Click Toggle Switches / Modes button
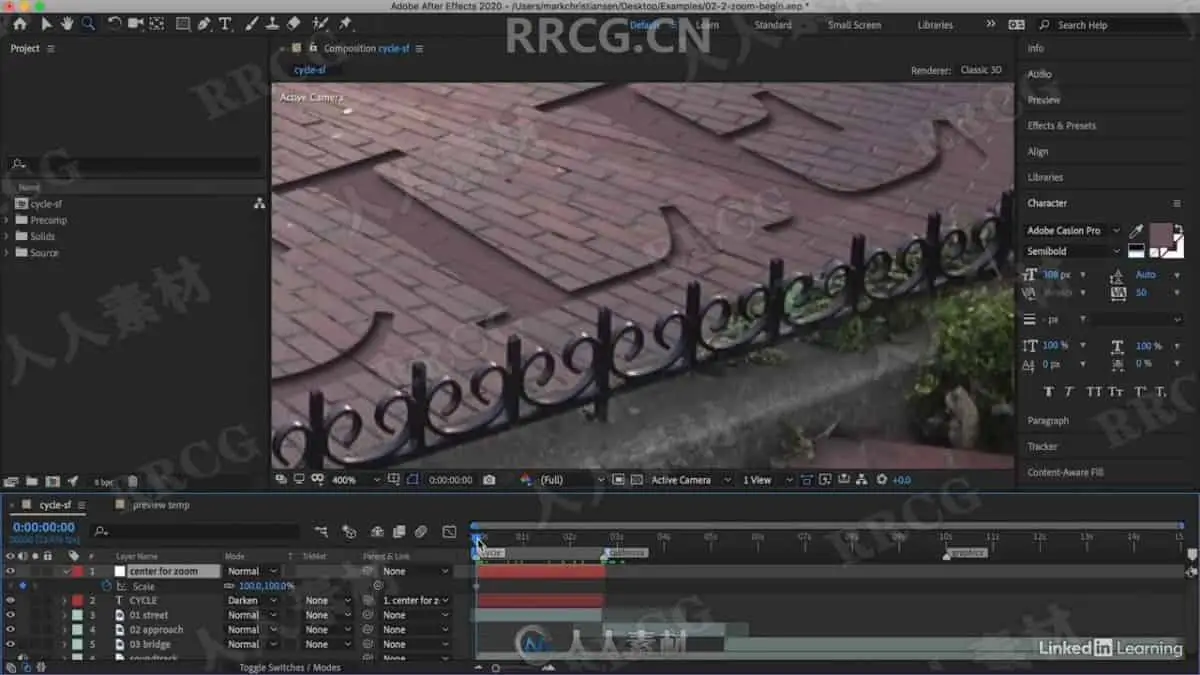 tap(290, 667)
